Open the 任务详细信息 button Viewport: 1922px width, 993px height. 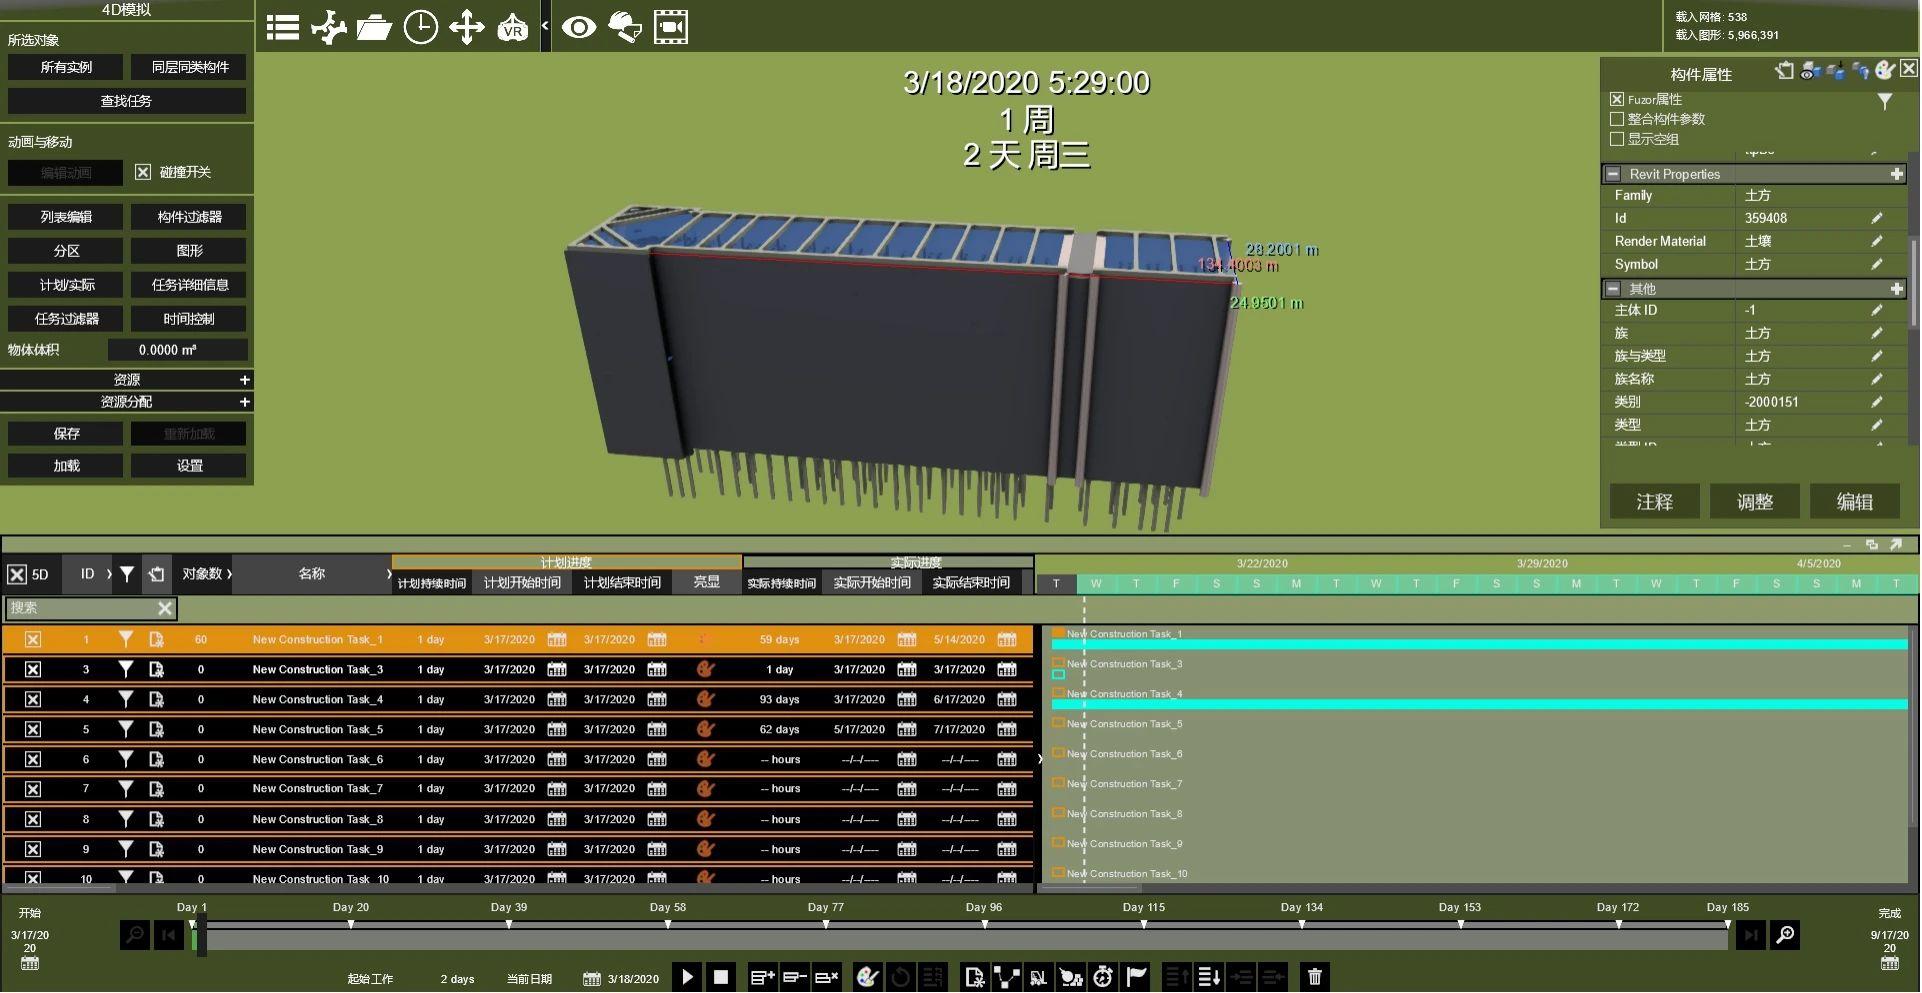pyautogui.click(x=189, y=285)
